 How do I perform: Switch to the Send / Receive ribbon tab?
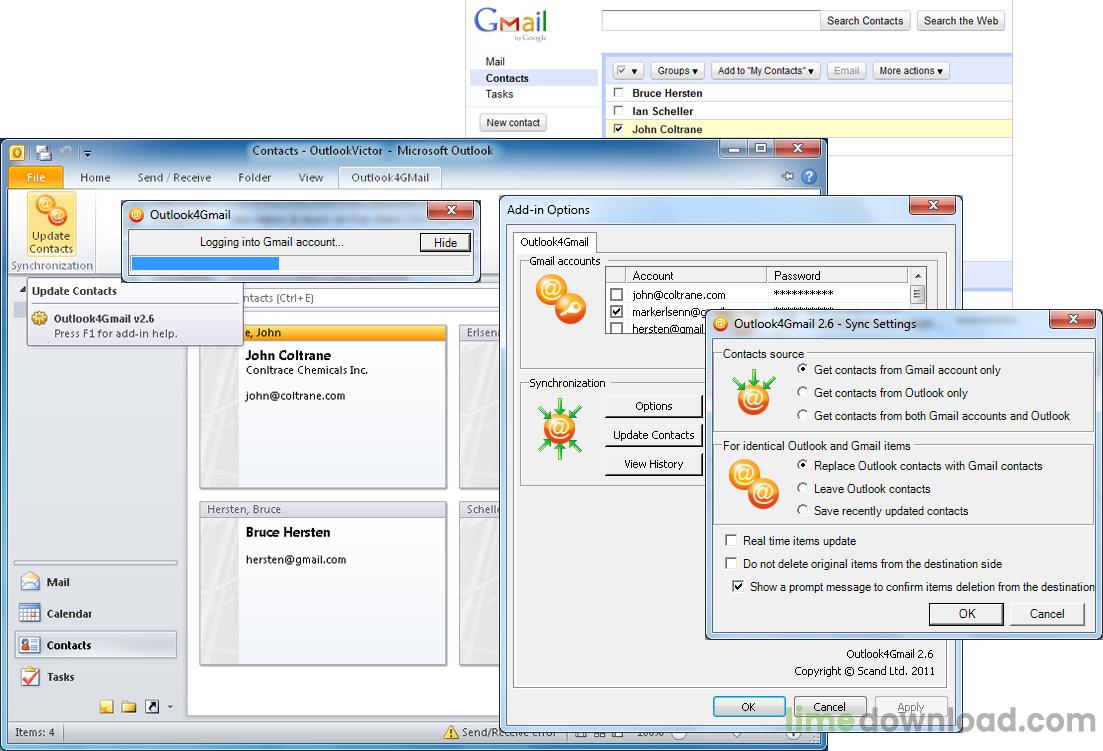click(x=174, y=178)
